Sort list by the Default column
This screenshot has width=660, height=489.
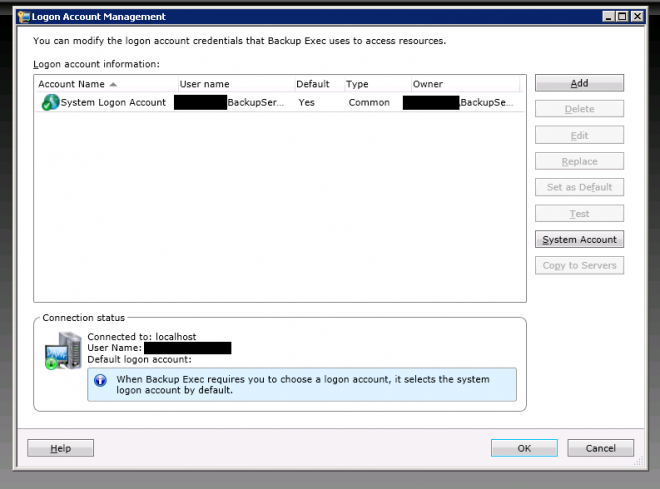312,84
